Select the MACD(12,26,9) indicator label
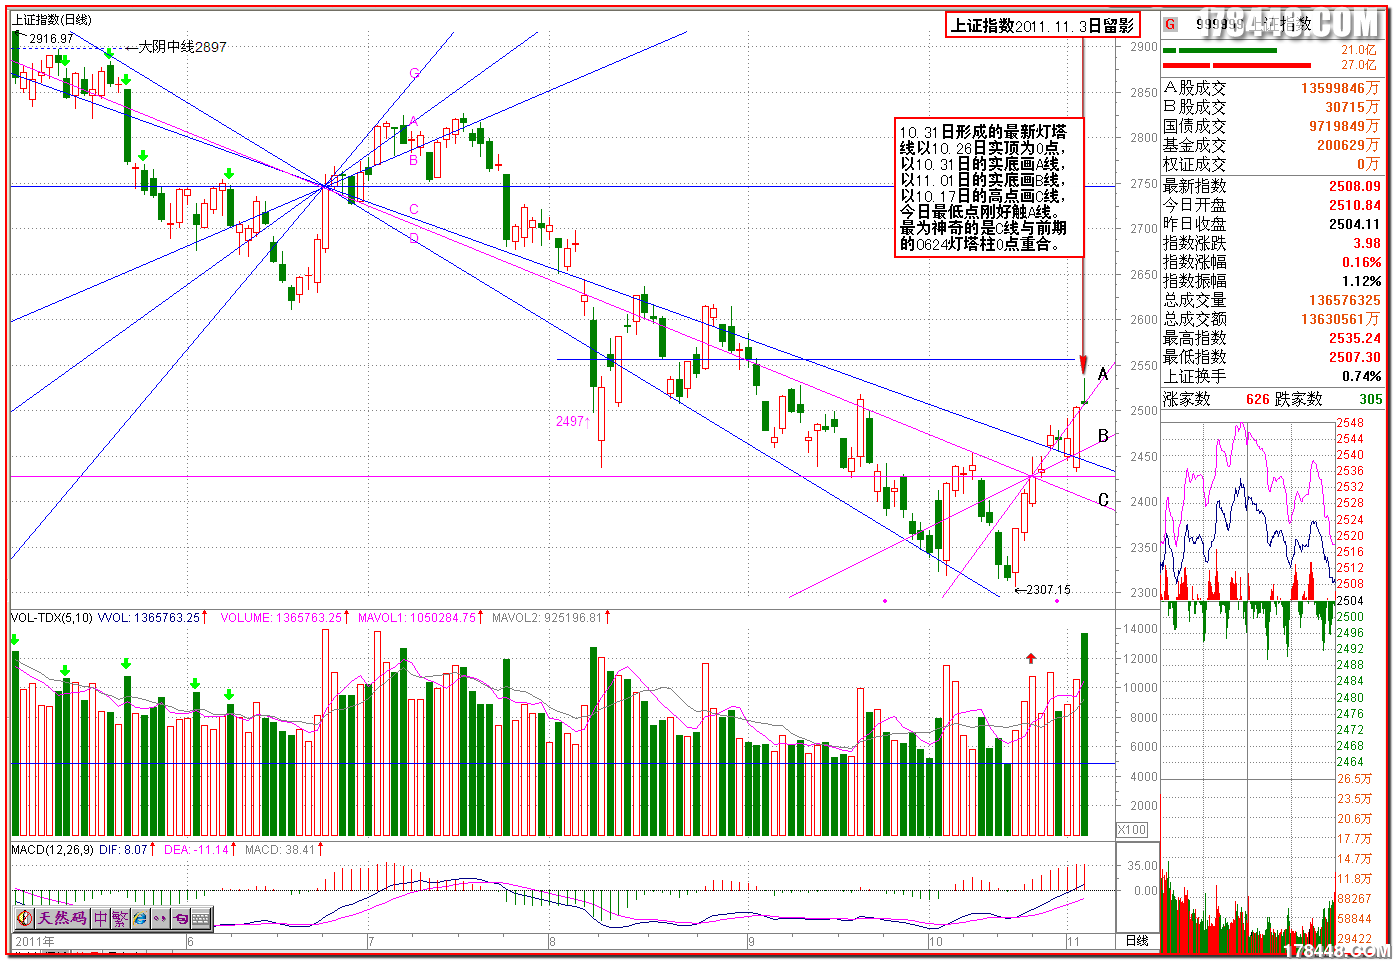1394x961 pixels. [52, 850]
